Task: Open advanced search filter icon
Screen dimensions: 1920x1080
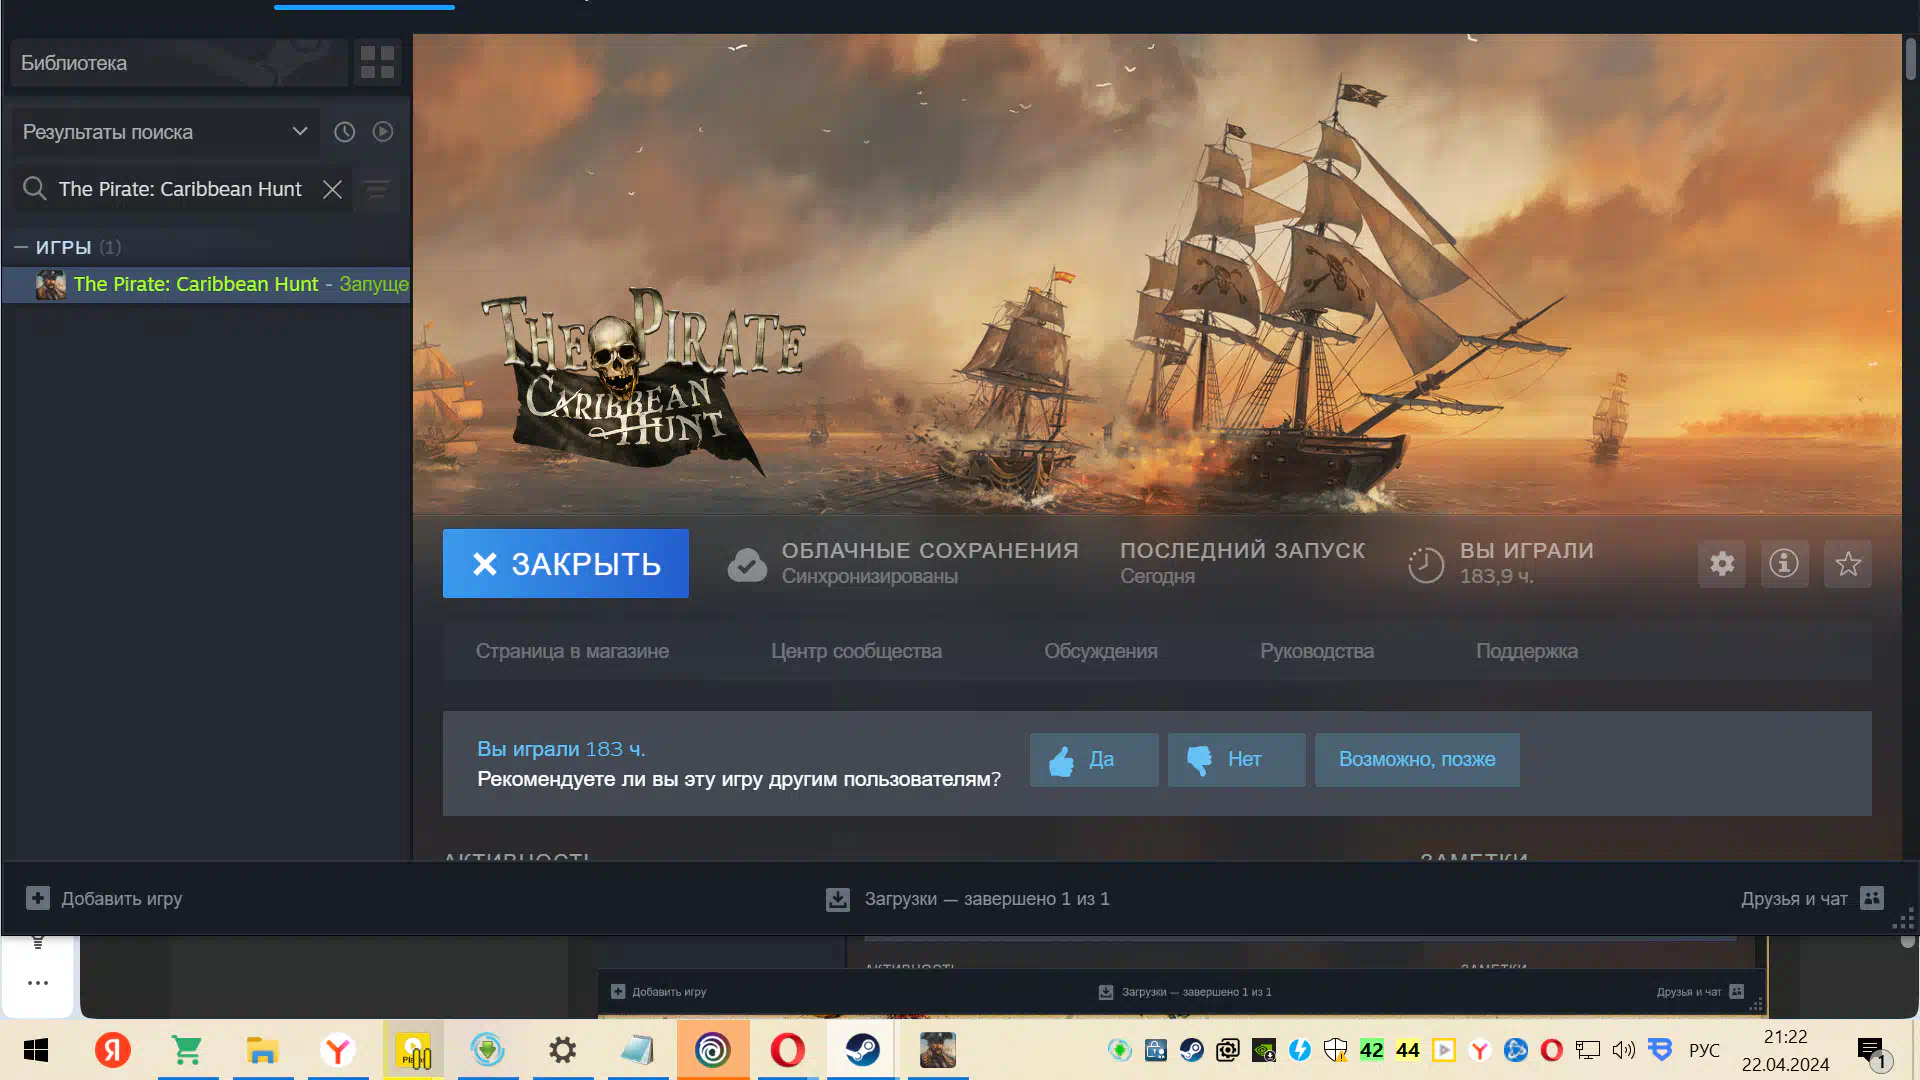Action: [378, 189]
